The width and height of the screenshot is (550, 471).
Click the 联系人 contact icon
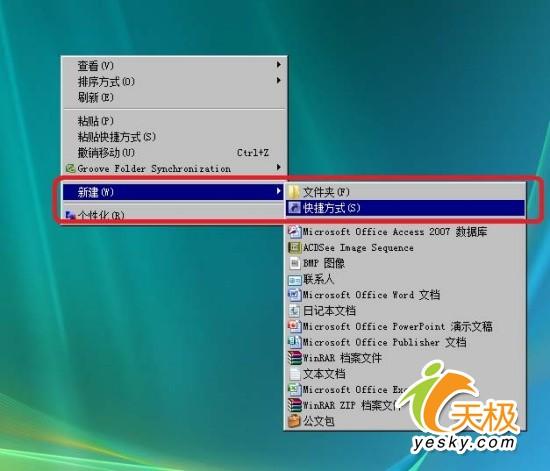click(294, 280)
